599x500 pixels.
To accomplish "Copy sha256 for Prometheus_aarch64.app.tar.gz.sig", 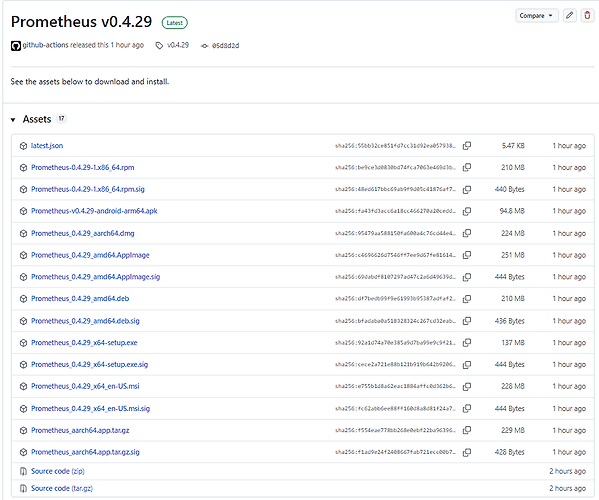I will pos(466,452).
